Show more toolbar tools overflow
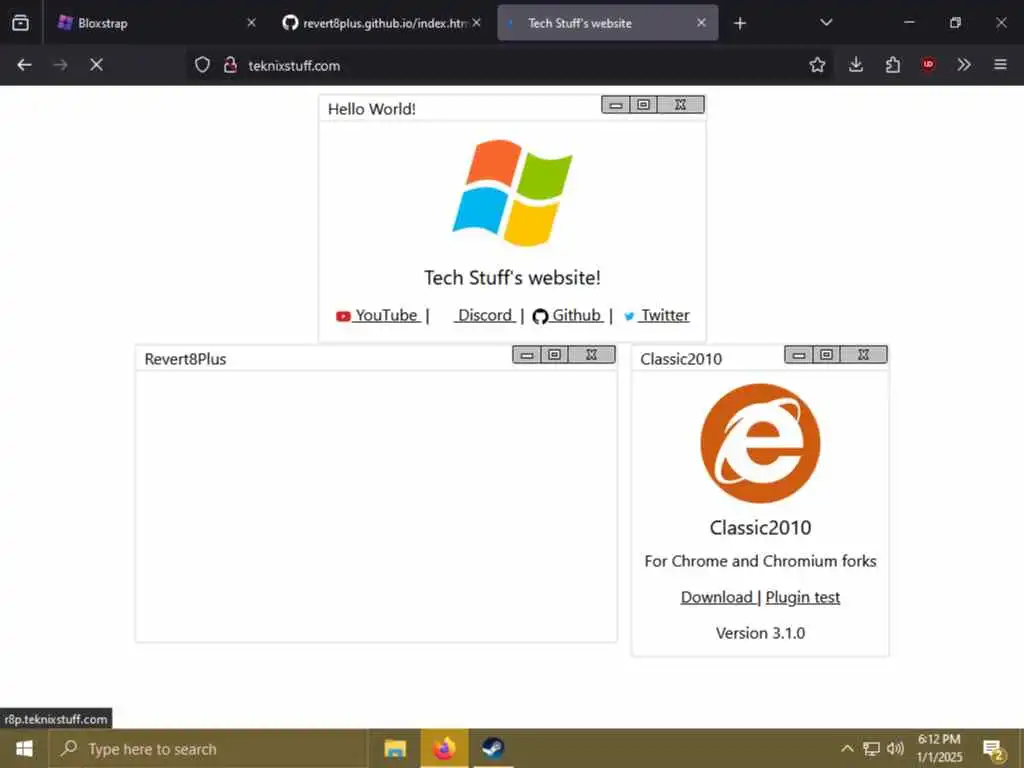The image size is (1024, 768). 964,65
